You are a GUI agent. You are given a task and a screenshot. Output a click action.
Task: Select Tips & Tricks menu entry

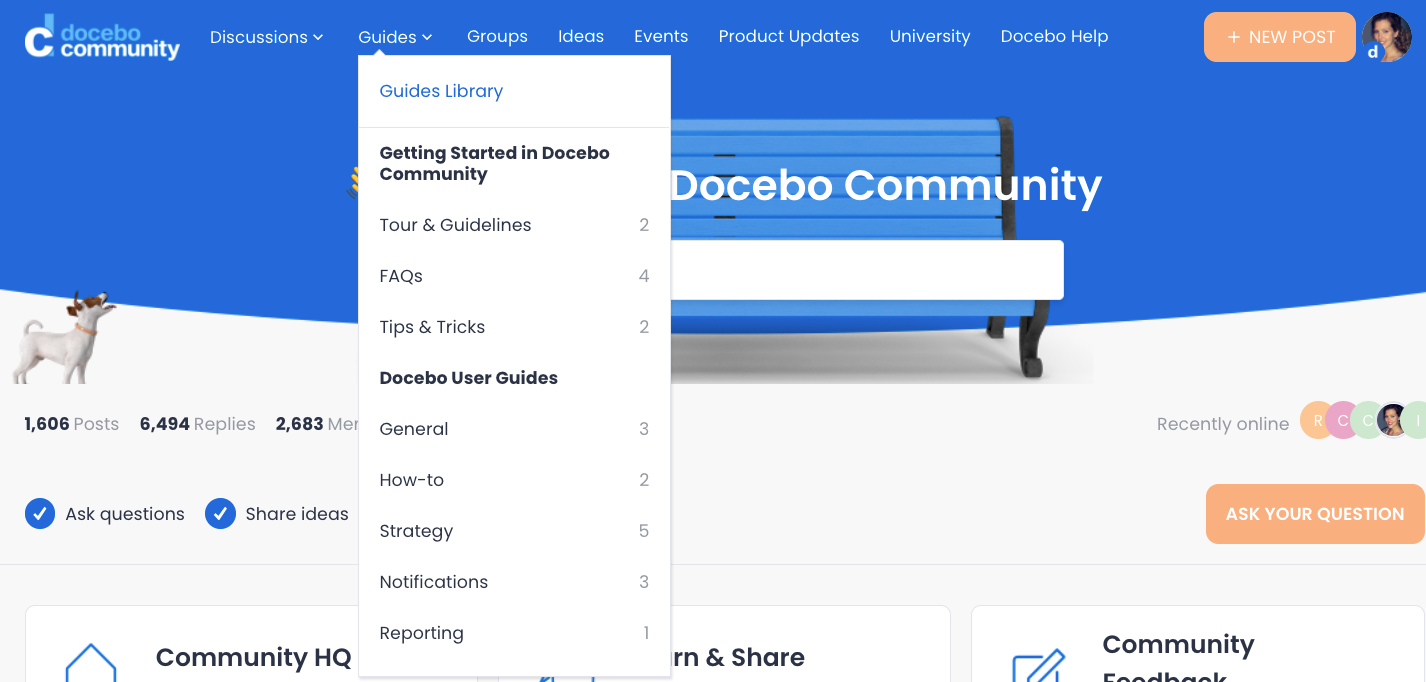(514, 327)
